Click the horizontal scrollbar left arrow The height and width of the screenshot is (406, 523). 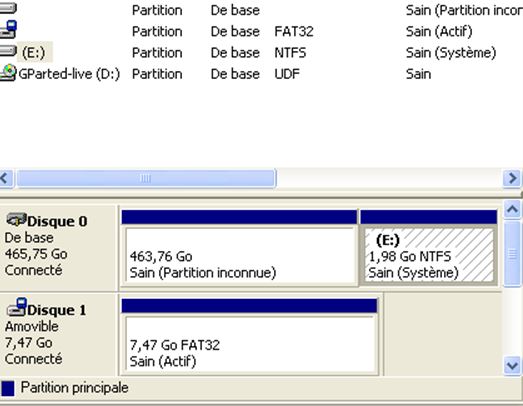[6, 178]
